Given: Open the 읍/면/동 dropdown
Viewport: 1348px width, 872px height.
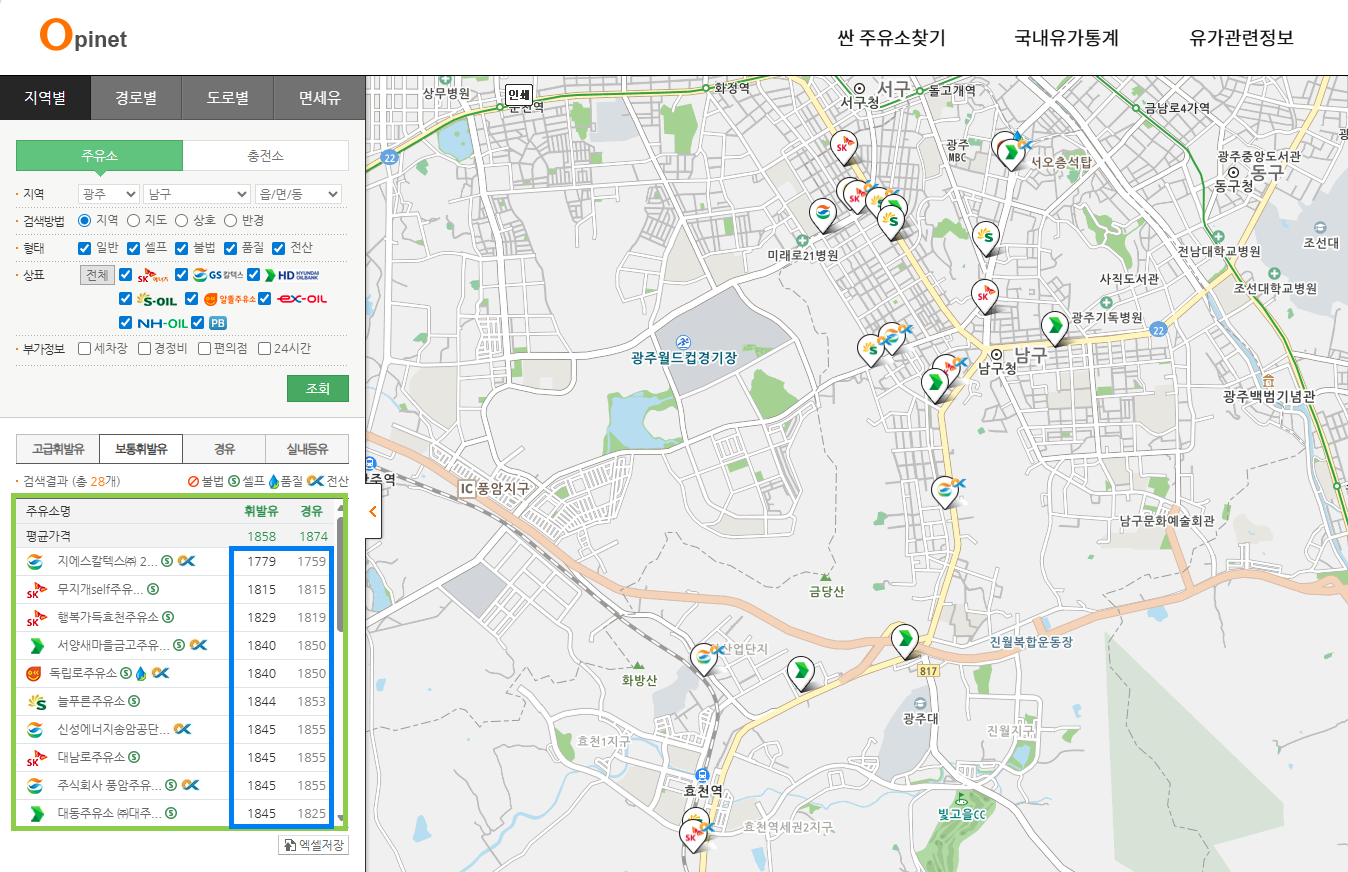Looking at the screenshot, I should 298,194.
